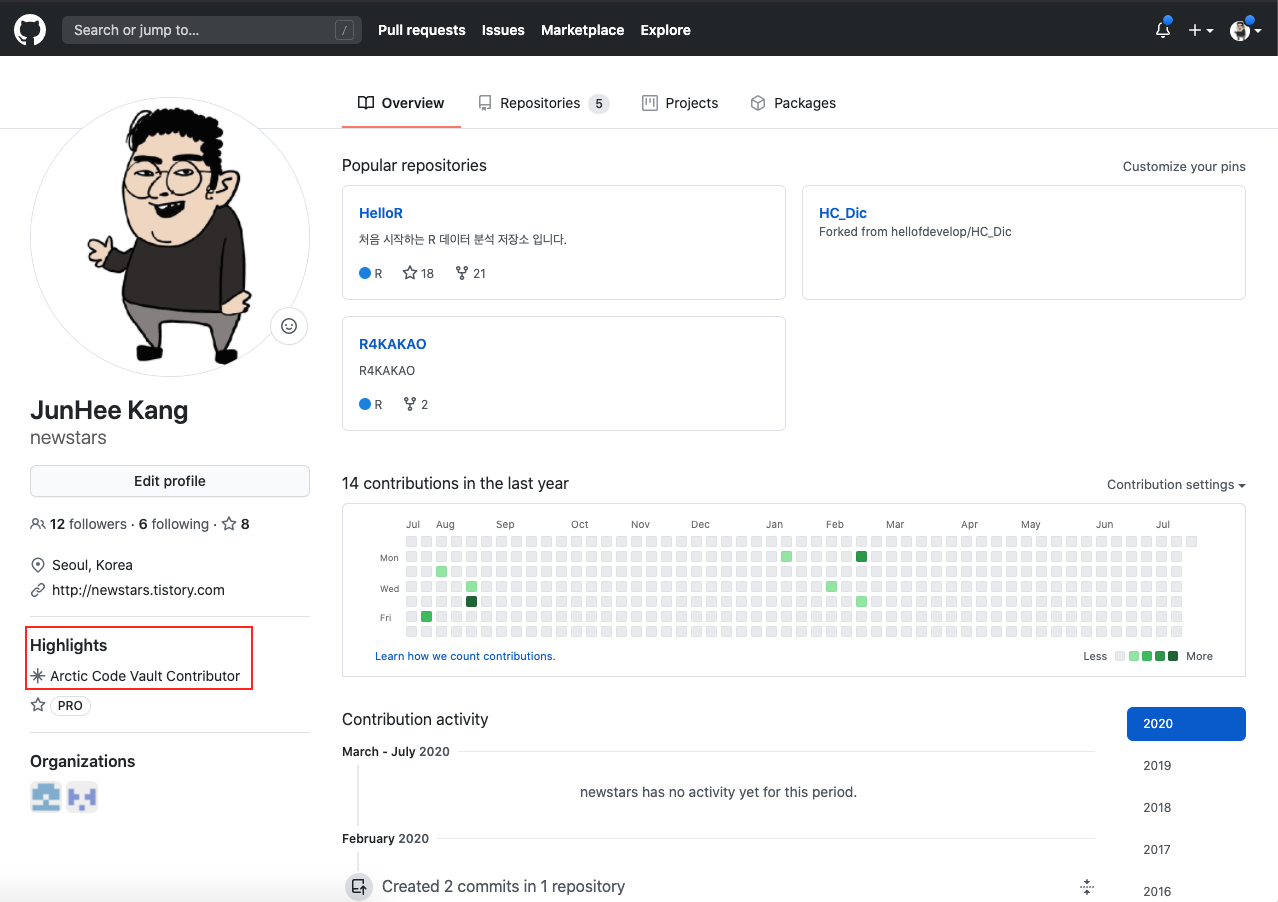Viewport: 1278px width, 902px height.
Task: Click the 'Forked from hellofdevelop/HC_Dic' text
Action: pos(915,232)
